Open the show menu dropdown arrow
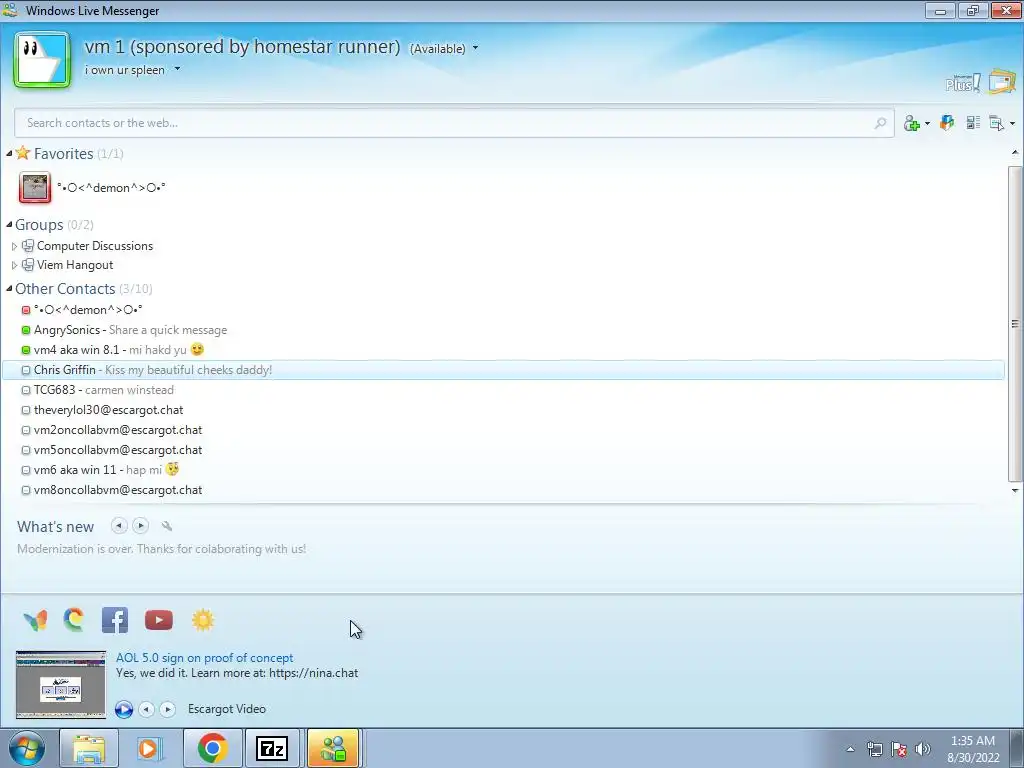Viewport: 1024px width, 768px height. (x=1012, y=123)
